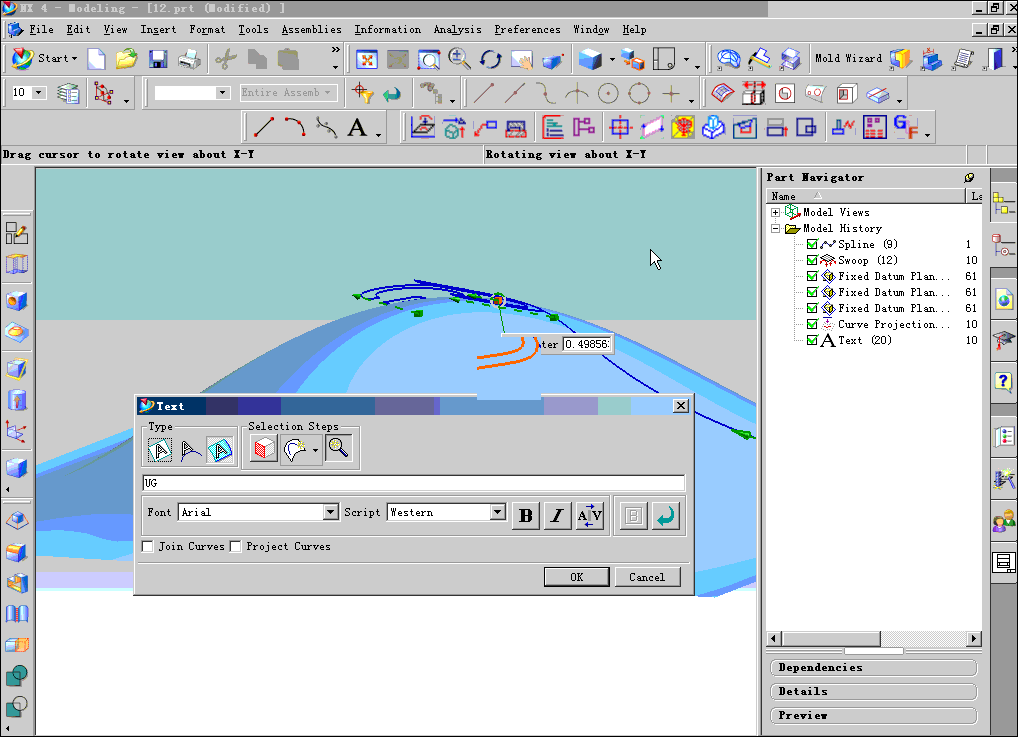Toggle italic text in the Text dialog

[556, 514]
